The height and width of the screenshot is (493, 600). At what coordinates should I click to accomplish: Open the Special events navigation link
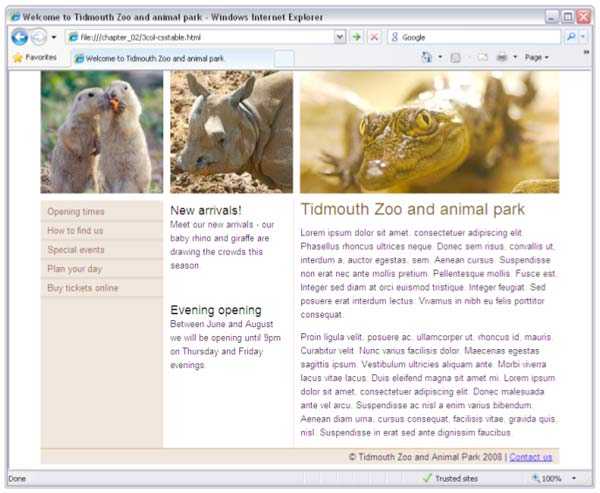point(76,250)
